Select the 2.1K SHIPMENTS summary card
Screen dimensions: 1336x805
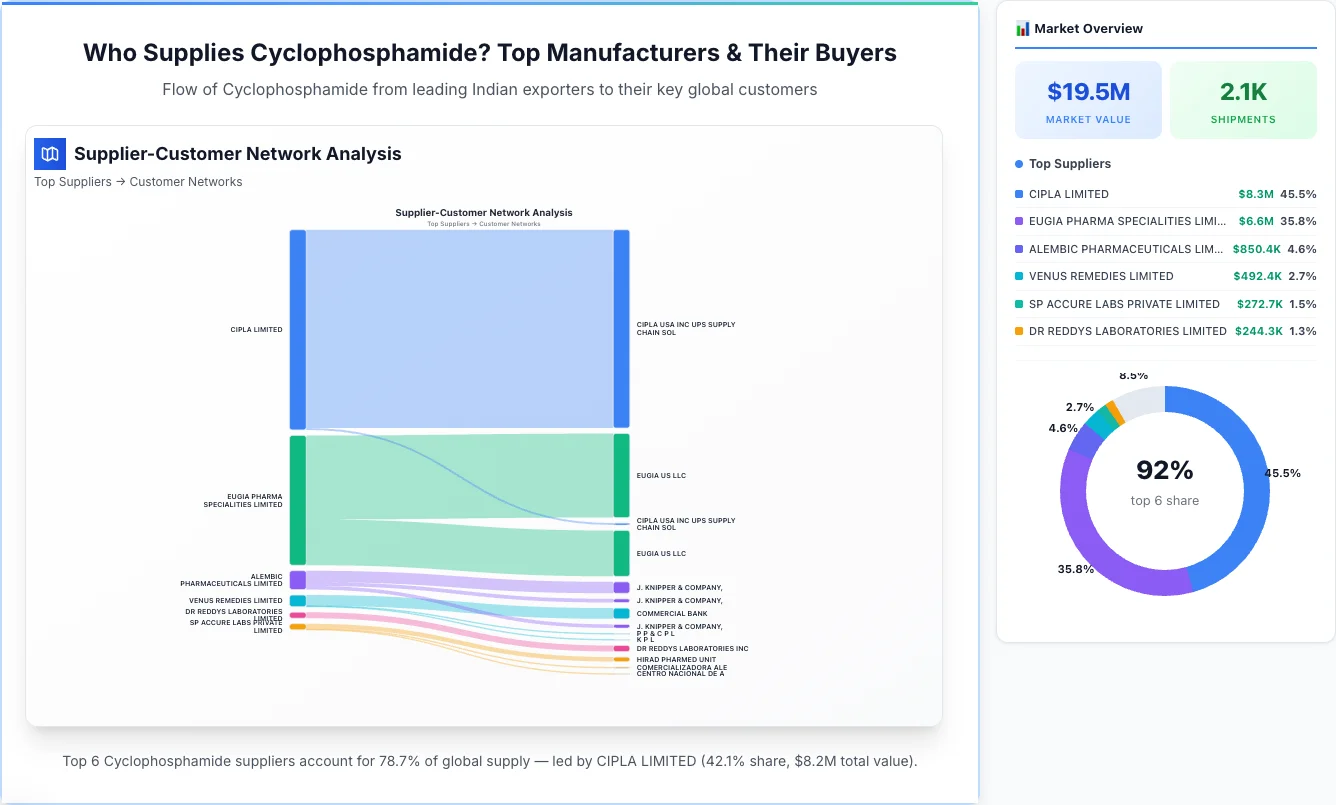click(x=1243, y=99)
